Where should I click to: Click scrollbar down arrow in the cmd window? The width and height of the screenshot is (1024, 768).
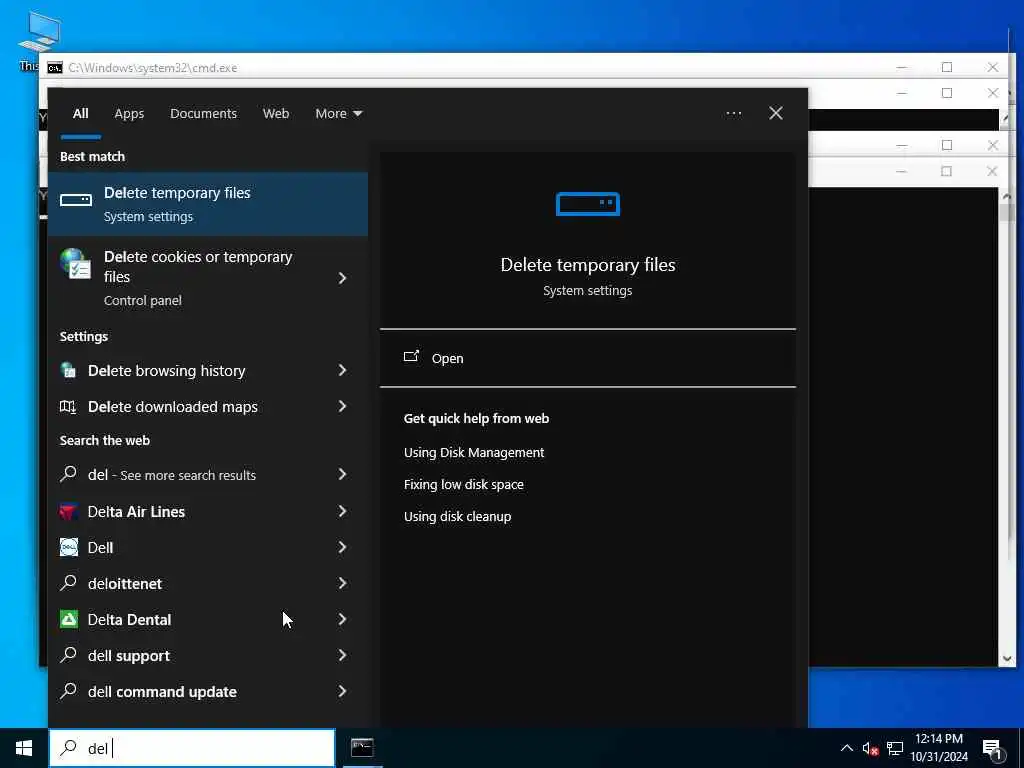[1006, 659]
